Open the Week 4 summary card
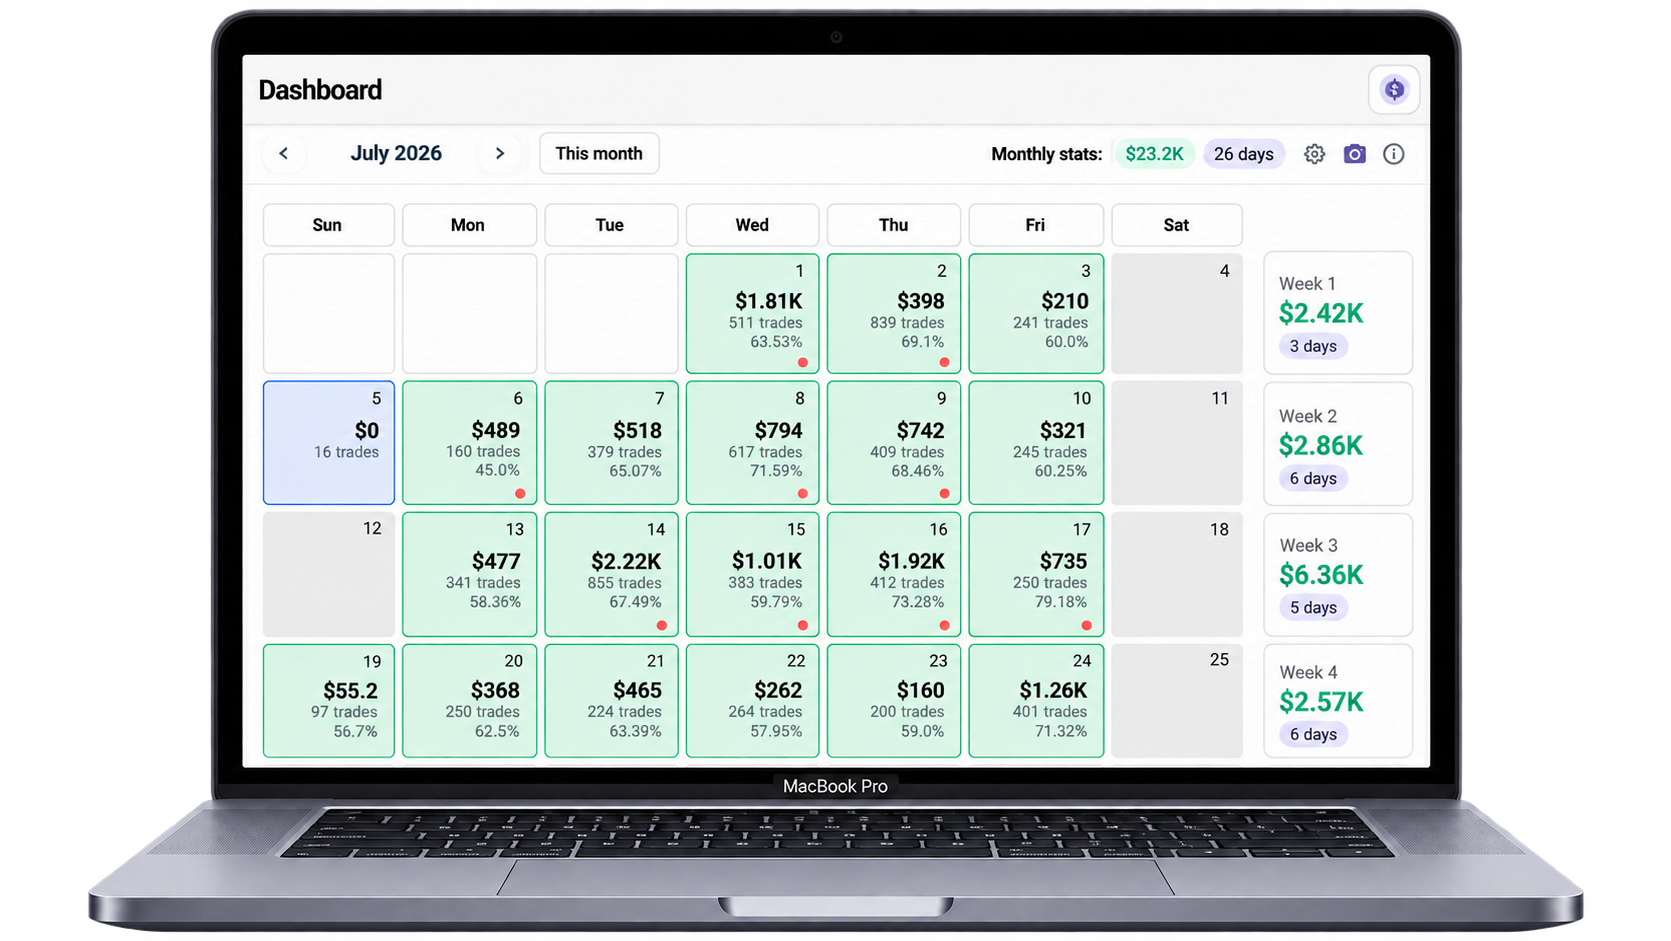The image size is (1671, 941). pyautogui.click(x=1338, y=701)
